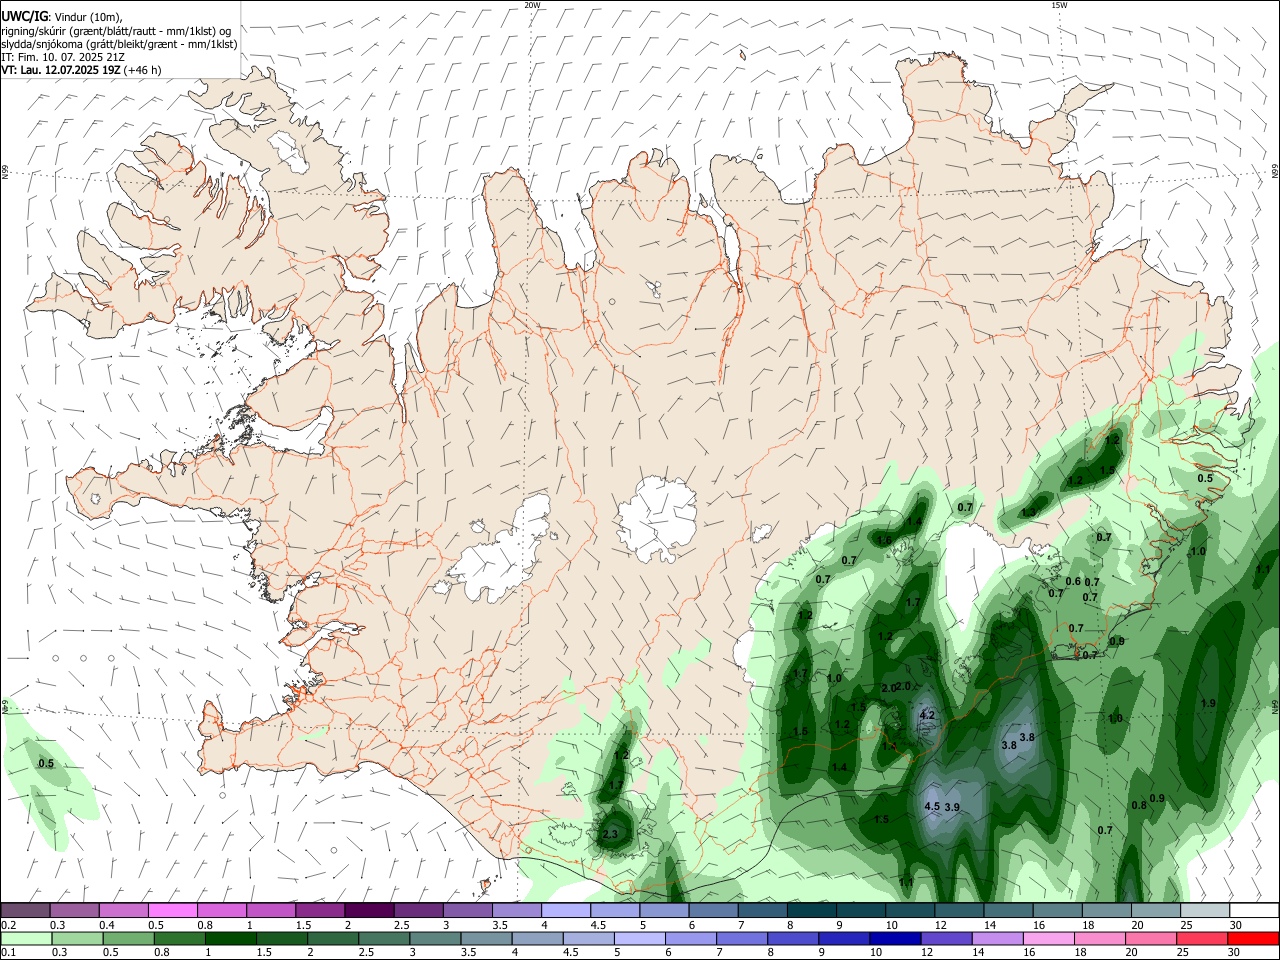The image size is (1280, 960).
Task: Select the 66N latitude label on right edge
Action: 1275,172
